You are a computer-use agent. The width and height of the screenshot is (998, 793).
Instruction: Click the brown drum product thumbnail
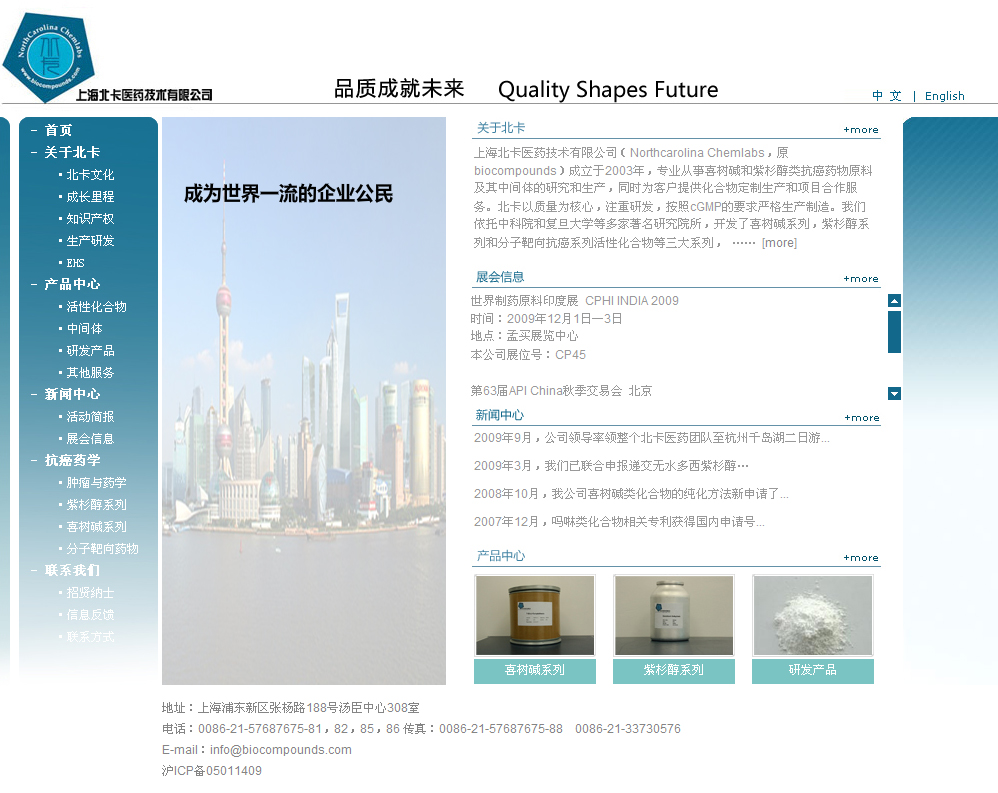[x=535, y=615]
